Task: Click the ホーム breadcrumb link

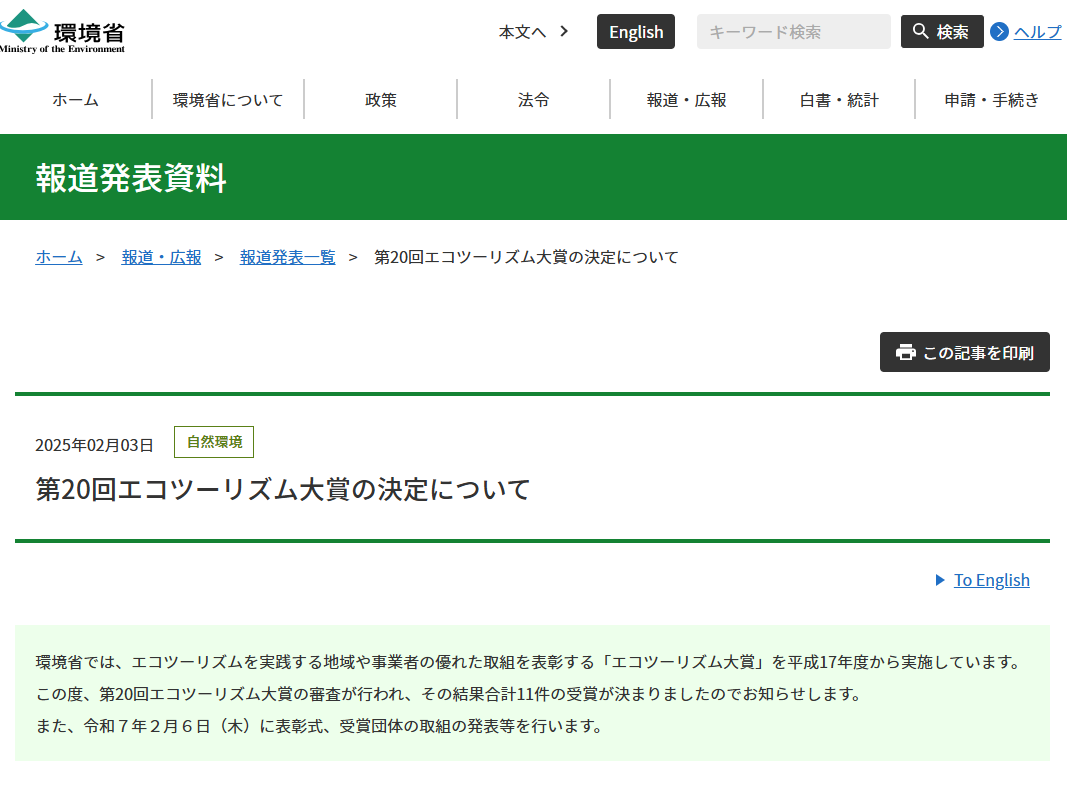Action: pyautogui.click(x=58, y=257)
